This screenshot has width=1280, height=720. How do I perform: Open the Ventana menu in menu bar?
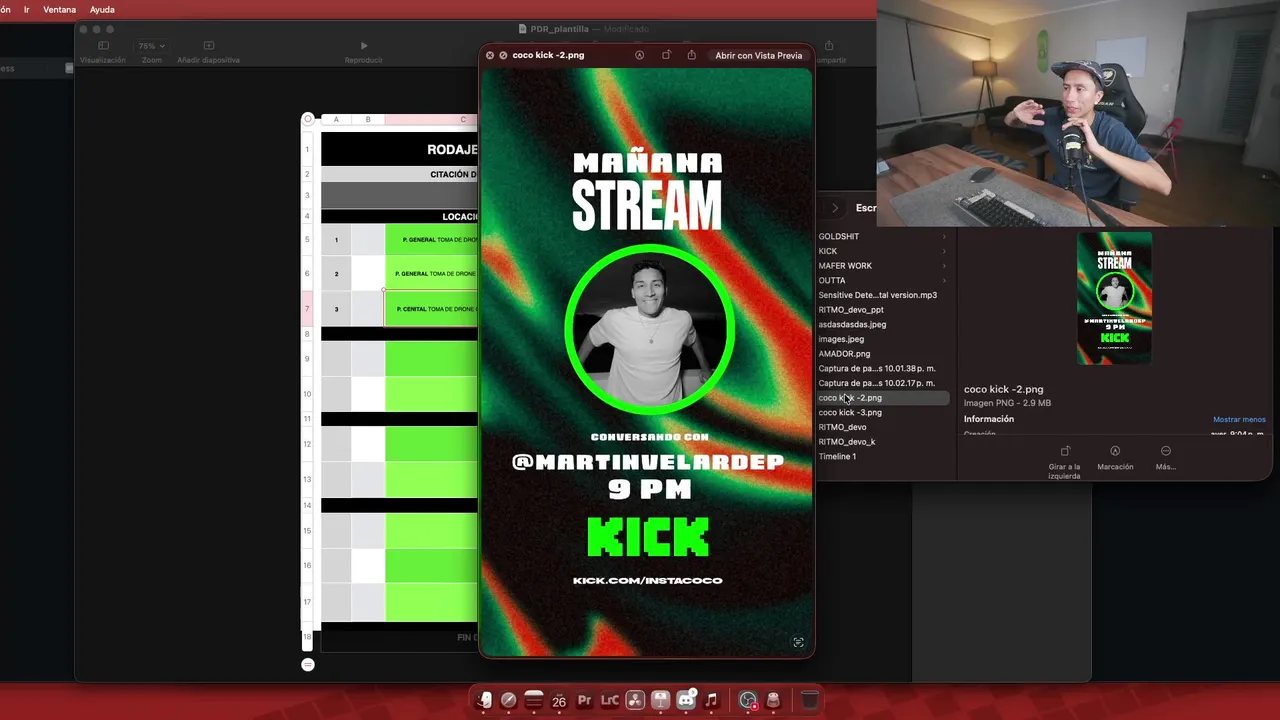coord(59,9)
